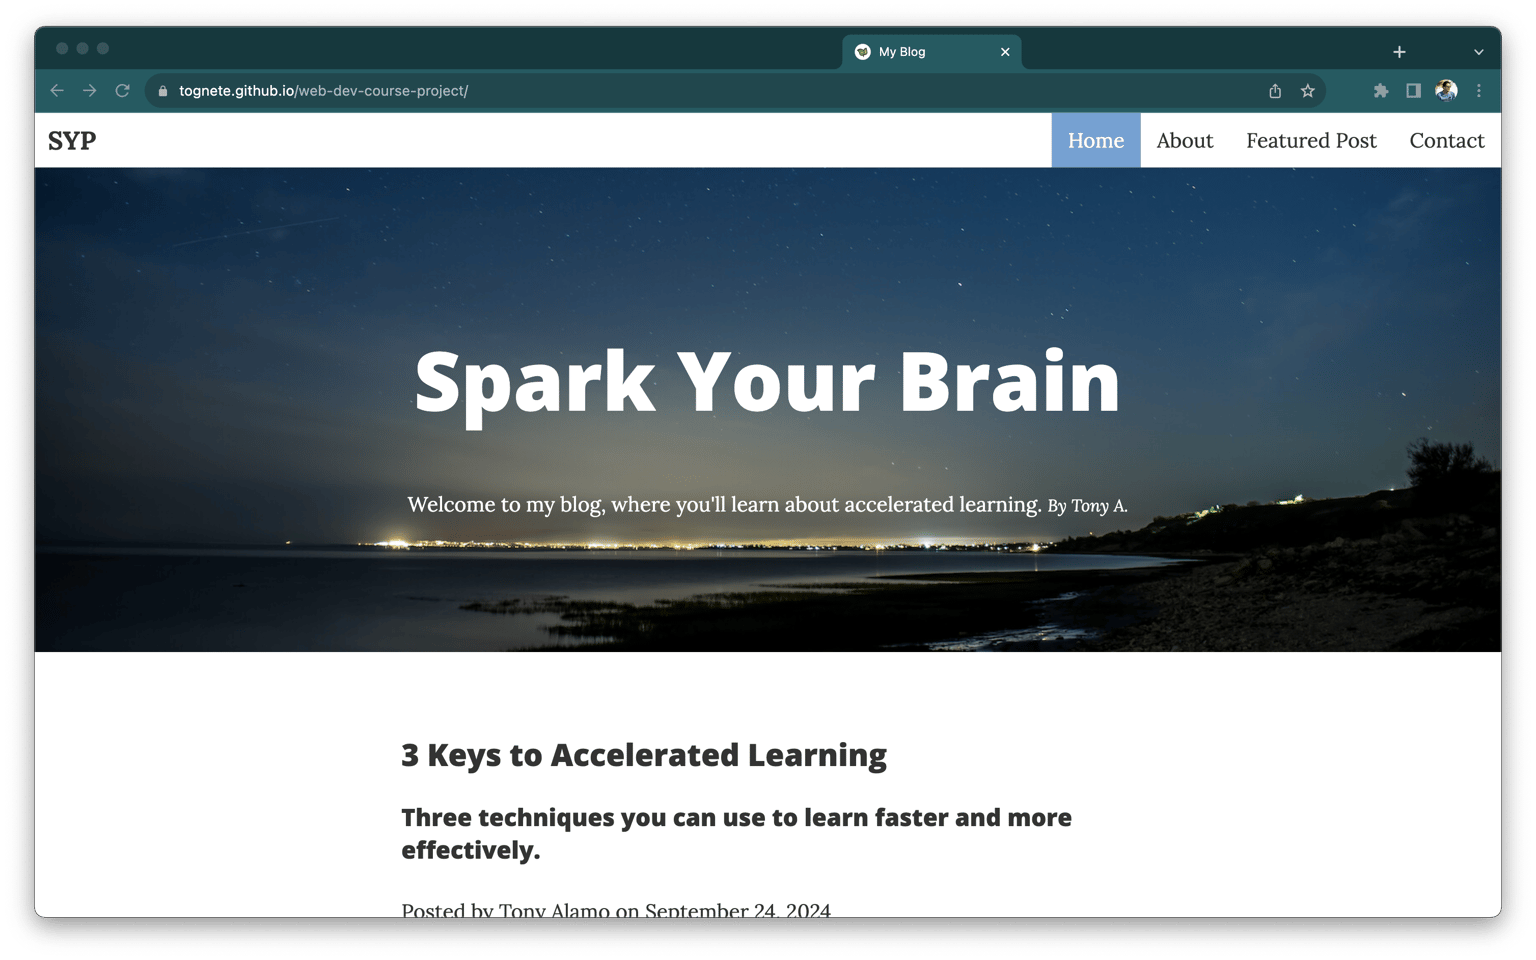This screenshot has height=960, width=1536.
Task: Click the lock icon in the address bar
Action: tap(163, 91)
